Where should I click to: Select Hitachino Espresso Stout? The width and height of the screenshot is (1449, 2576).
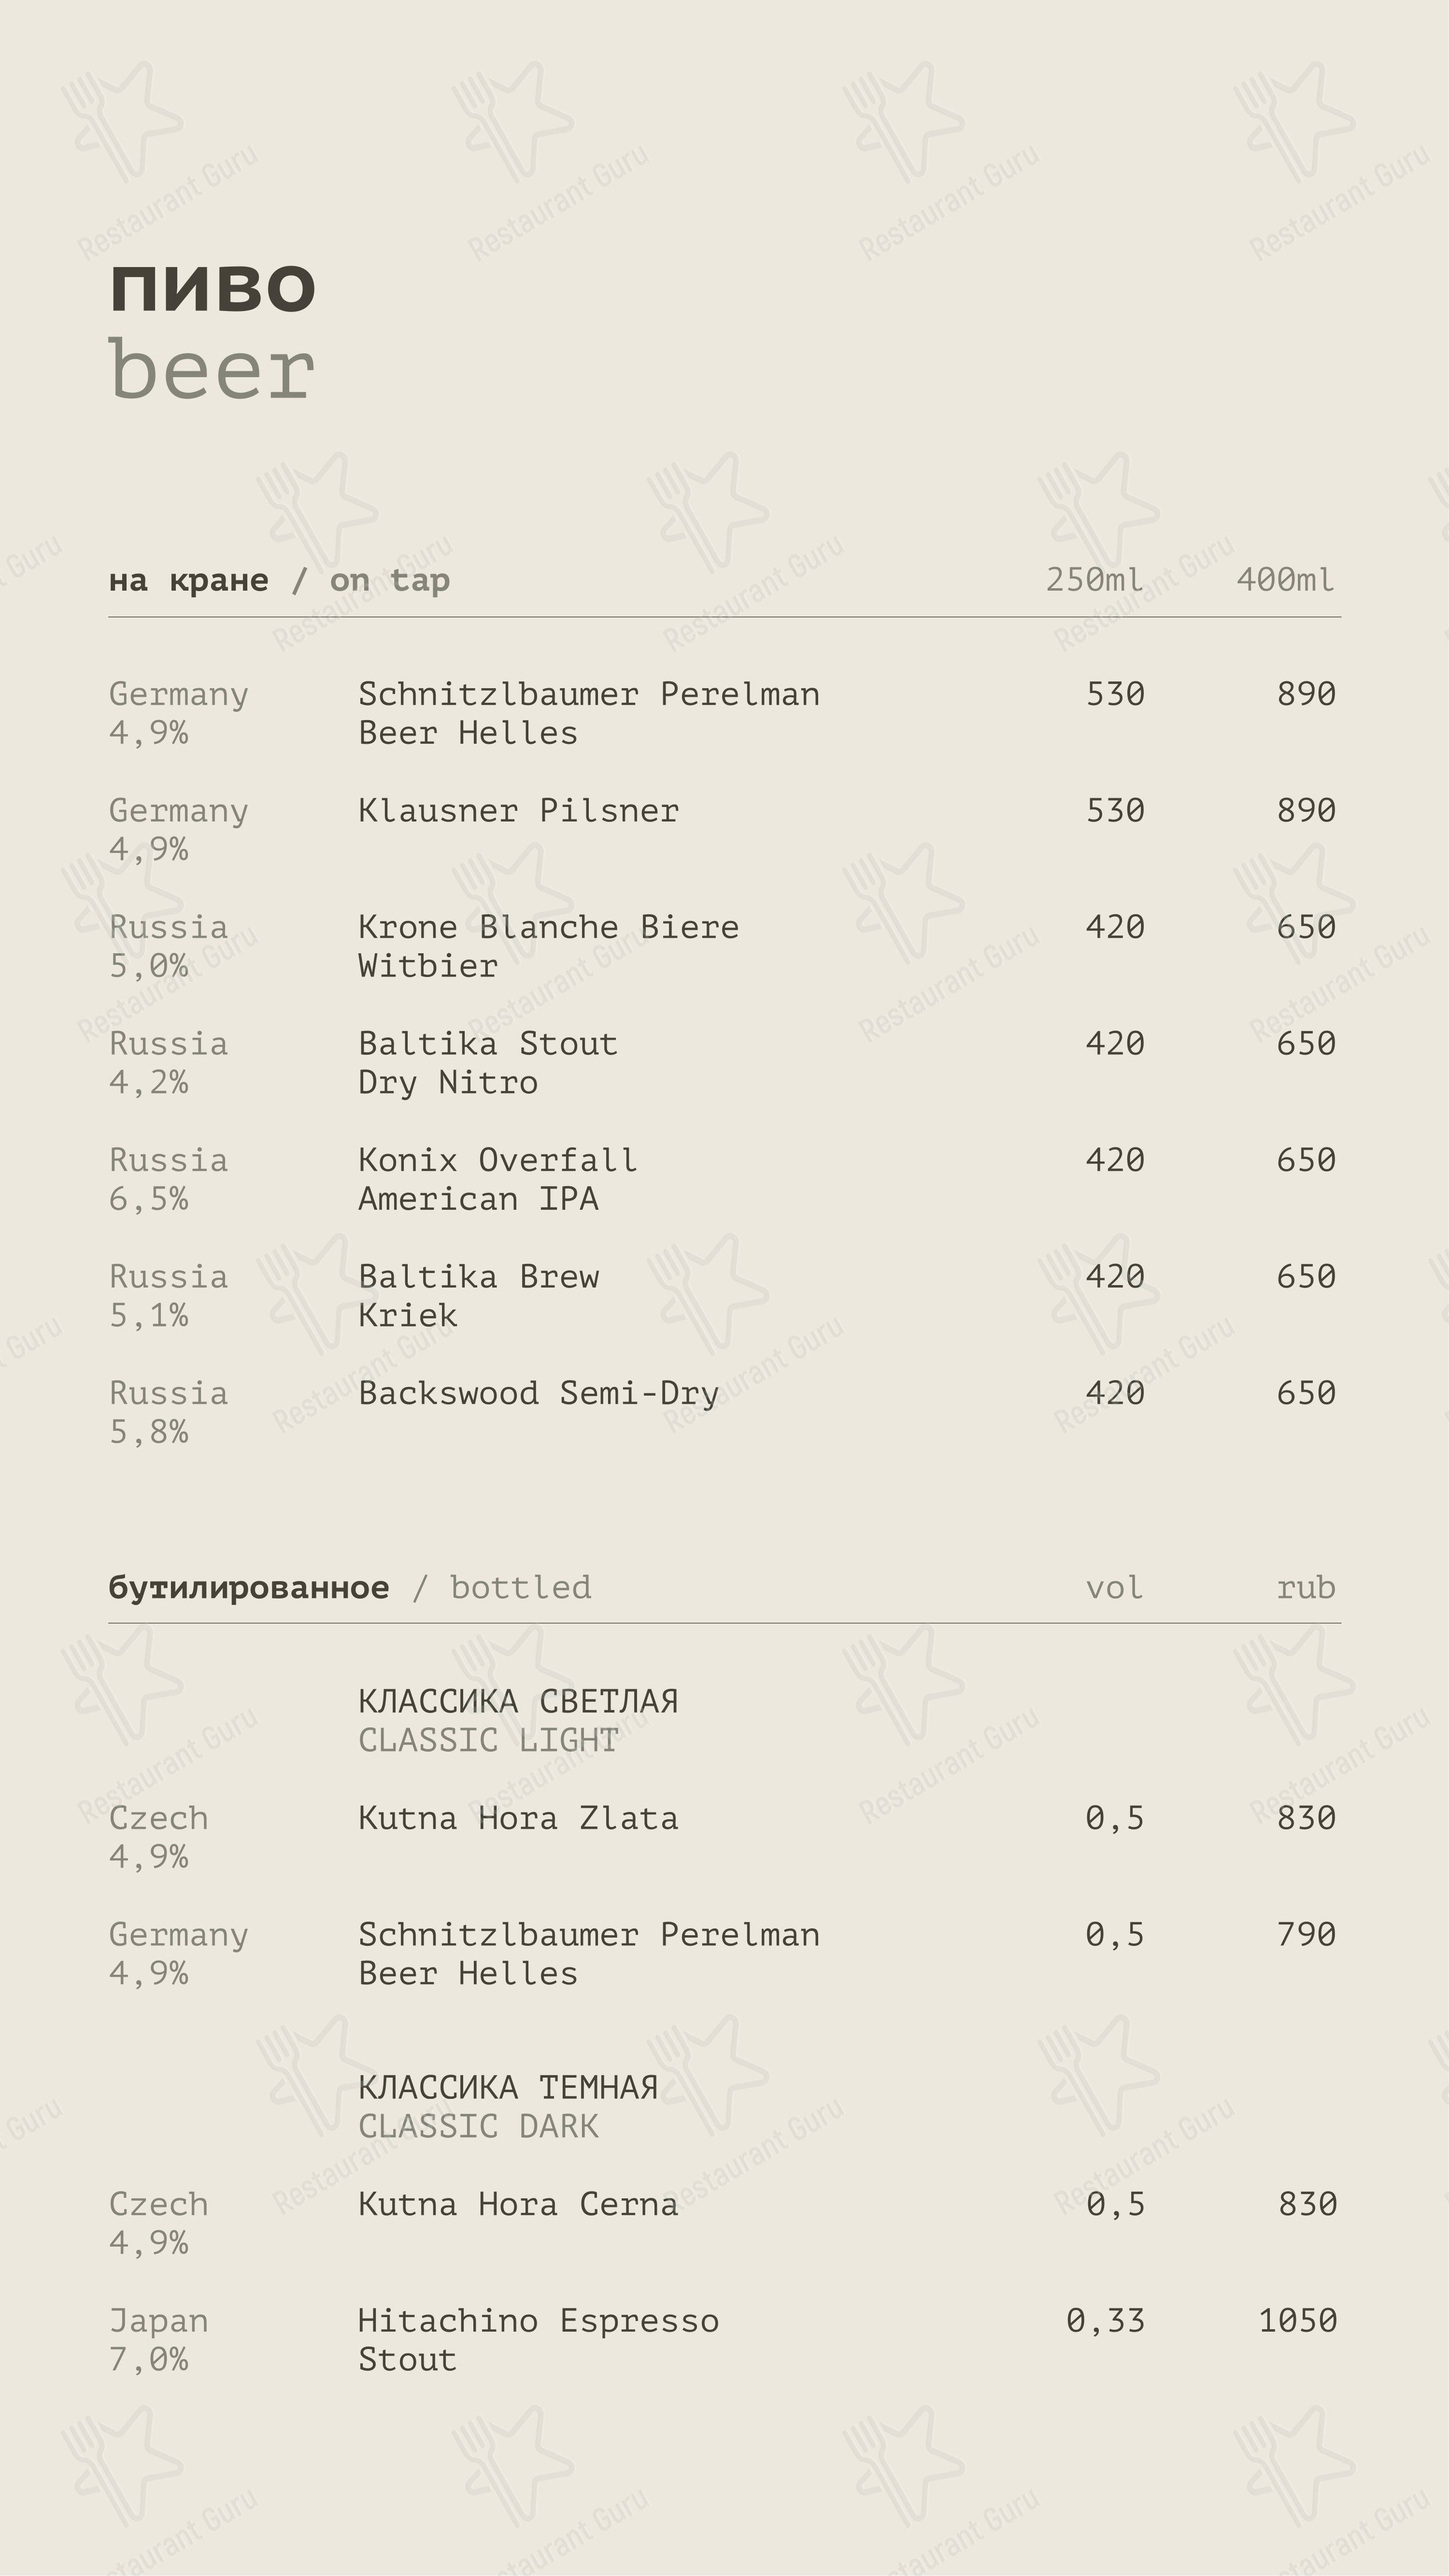tap(538, 2339)
